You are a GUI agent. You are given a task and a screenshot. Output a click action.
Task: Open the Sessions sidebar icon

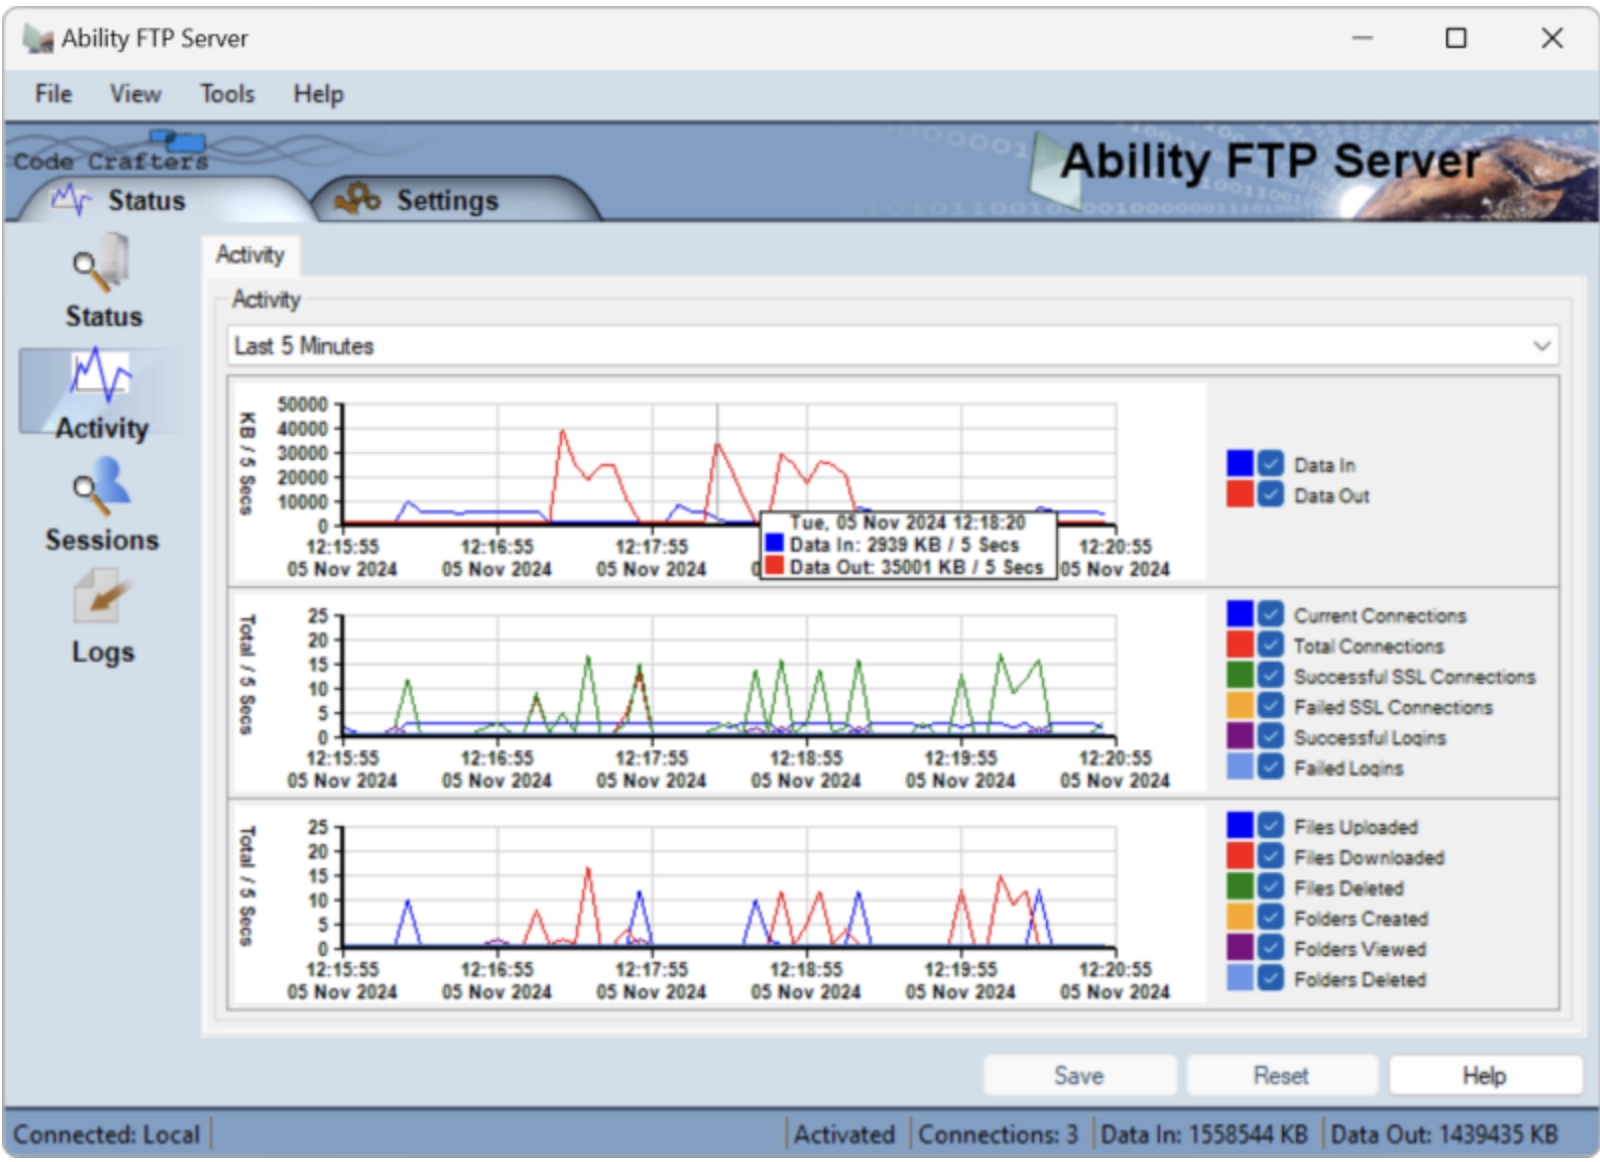click(x=101, y=505)
